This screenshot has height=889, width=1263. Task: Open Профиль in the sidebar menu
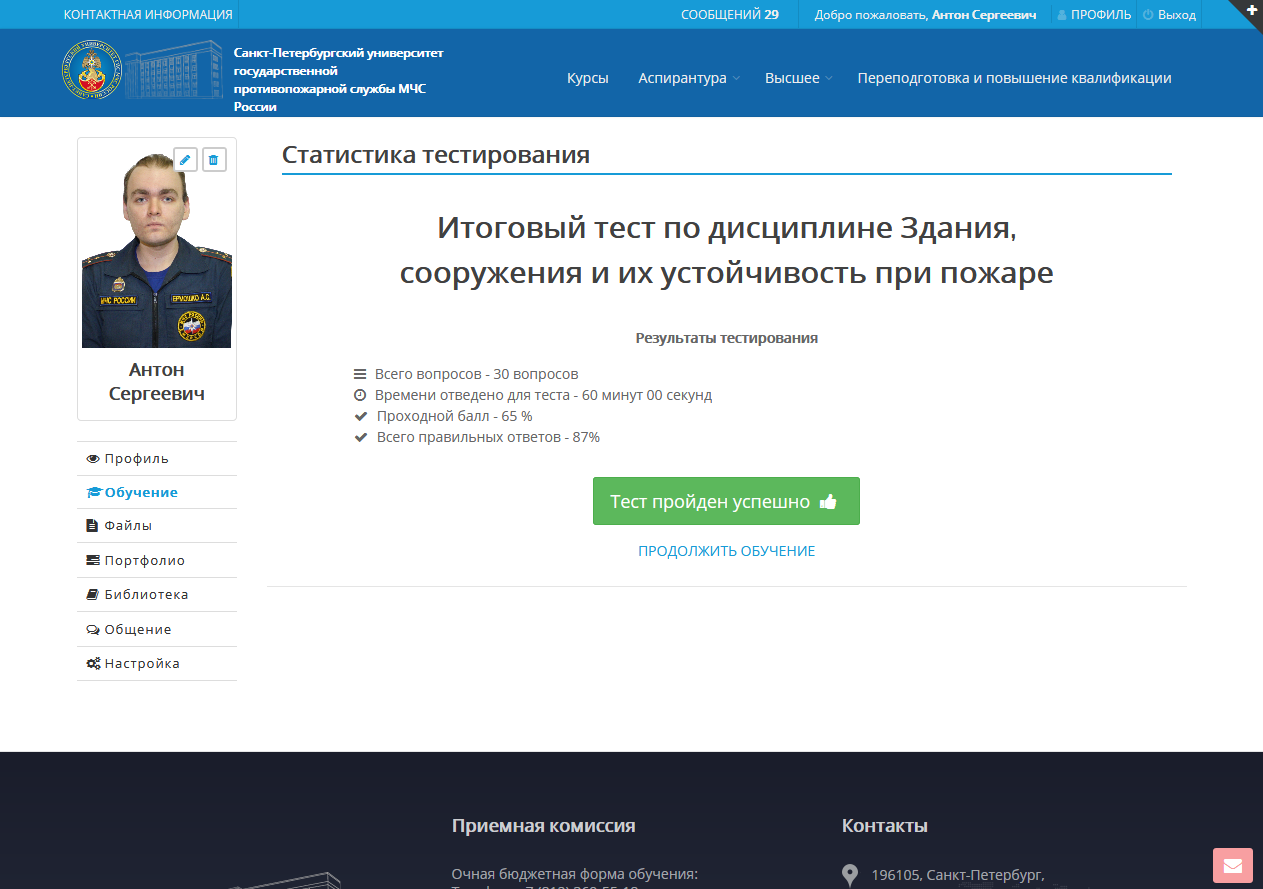136,458
